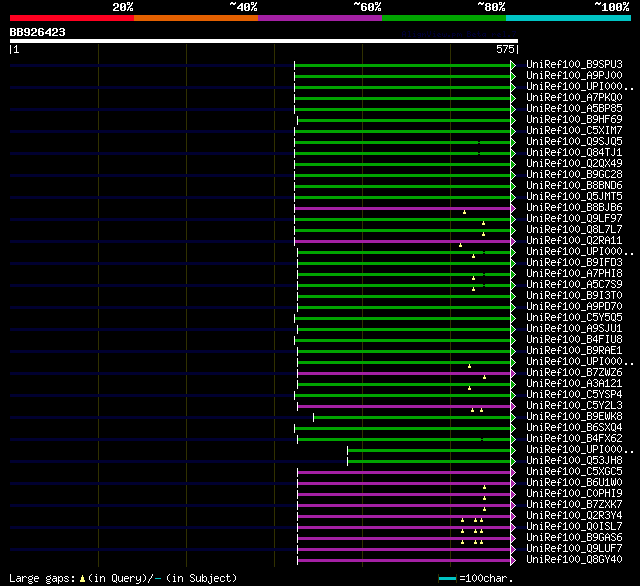Click the yellow query-gap legend marker
The height and width of the screenshot is (586, 640).
click(82, 578)
